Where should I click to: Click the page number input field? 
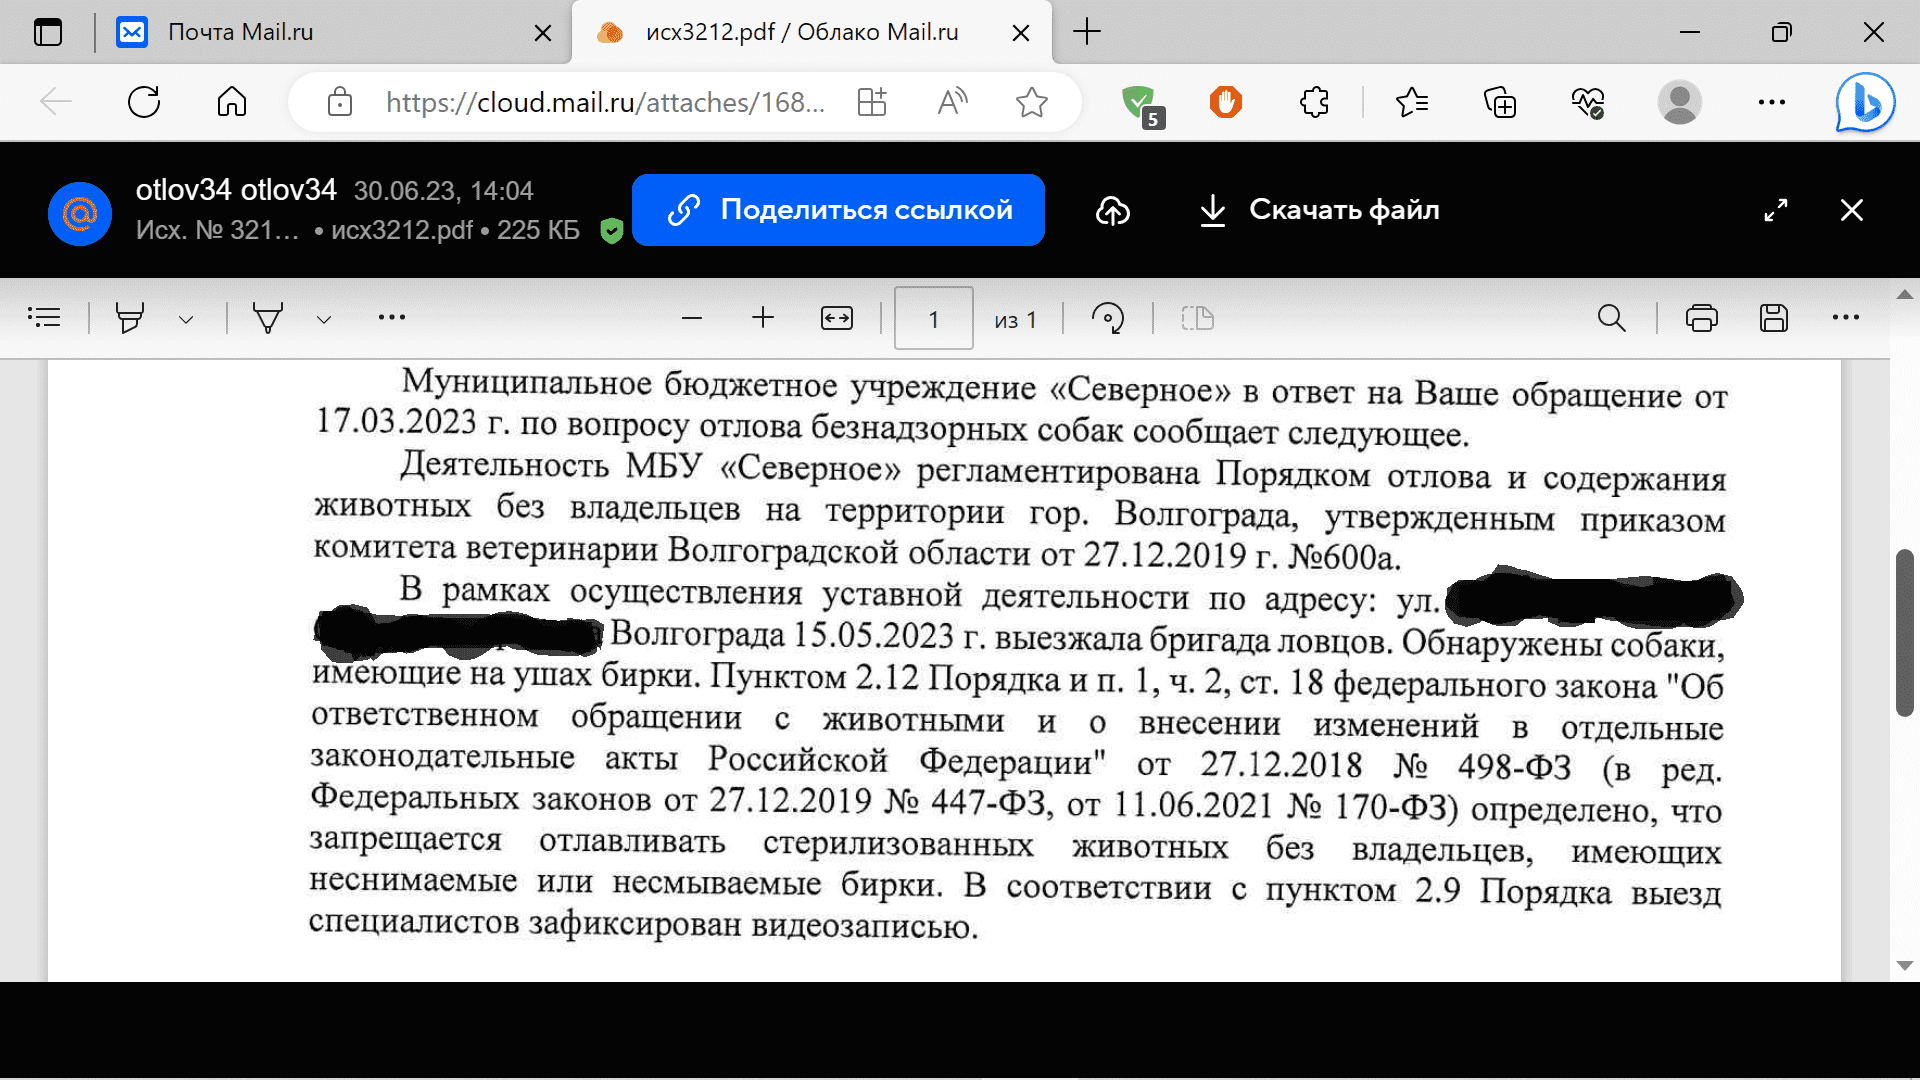click(x=933, y=319)
